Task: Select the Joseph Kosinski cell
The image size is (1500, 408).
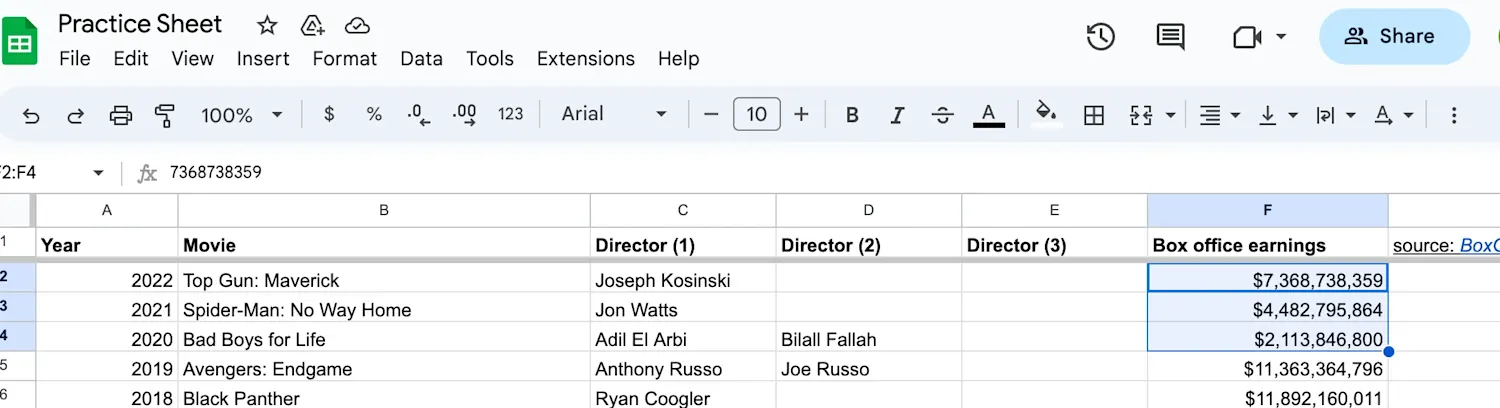Action: pos(683,280)
